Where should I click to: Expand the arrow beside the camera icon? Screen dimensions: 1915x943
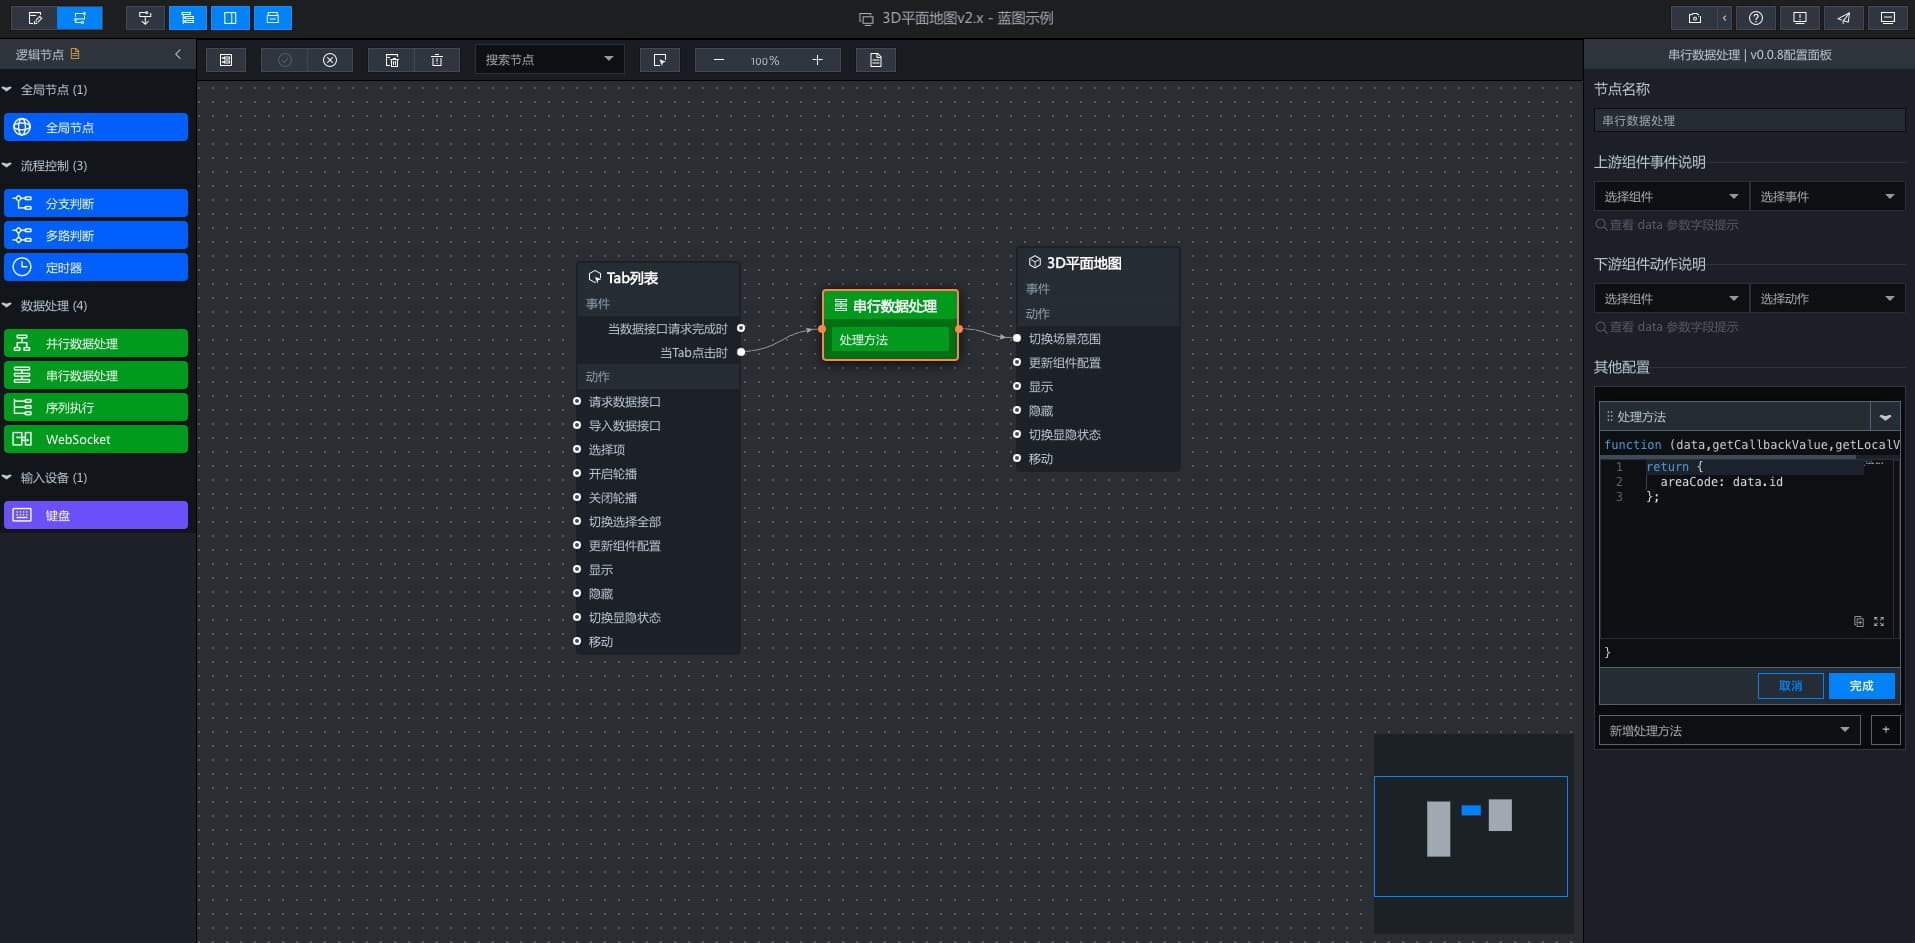point(1724,18)
